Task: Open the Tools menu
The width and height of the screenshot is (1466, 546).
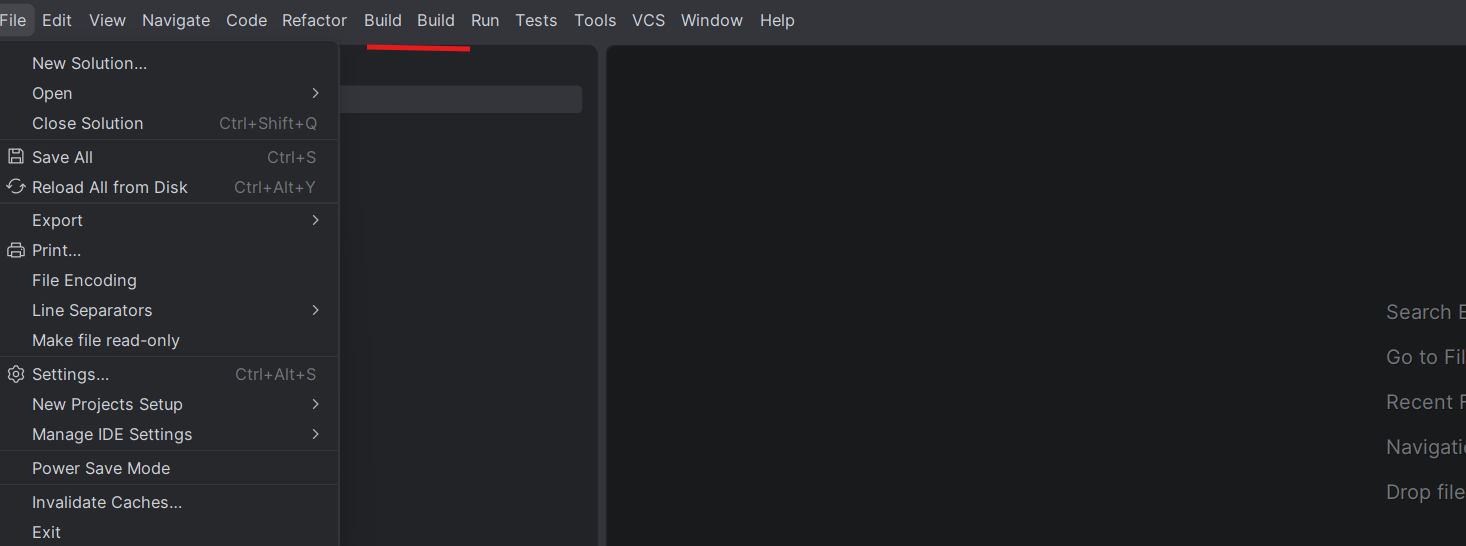Action: (595, 20)
